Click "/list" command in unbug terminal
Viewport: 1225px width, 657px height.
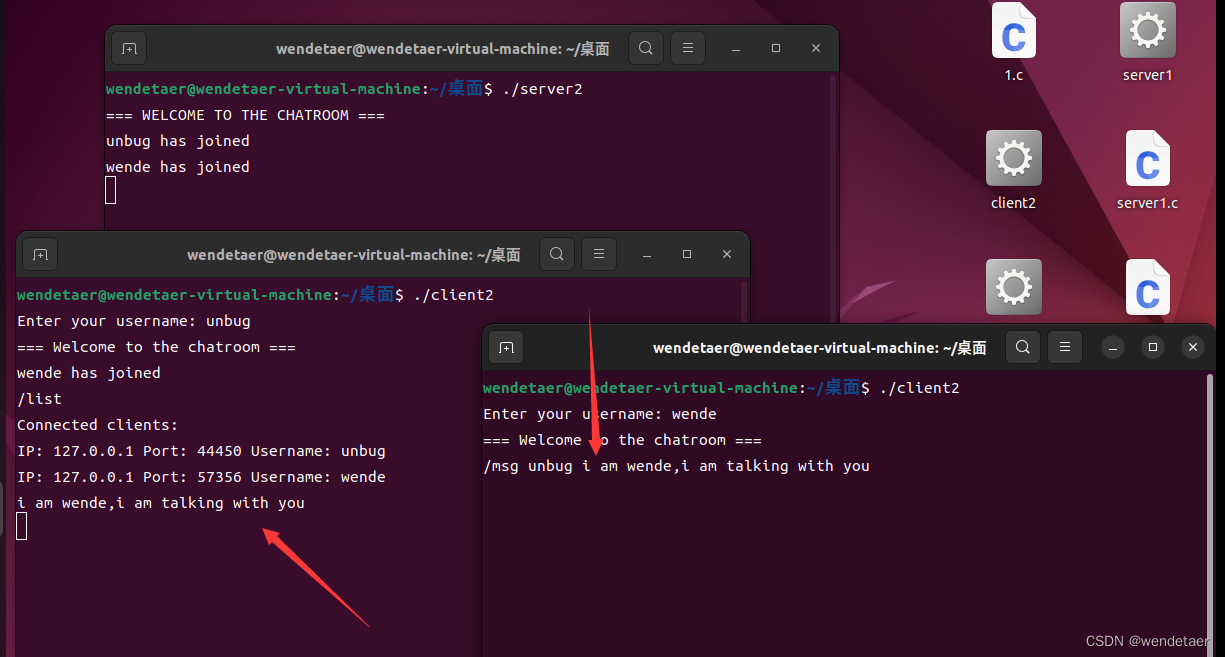[x=39, y=399]
